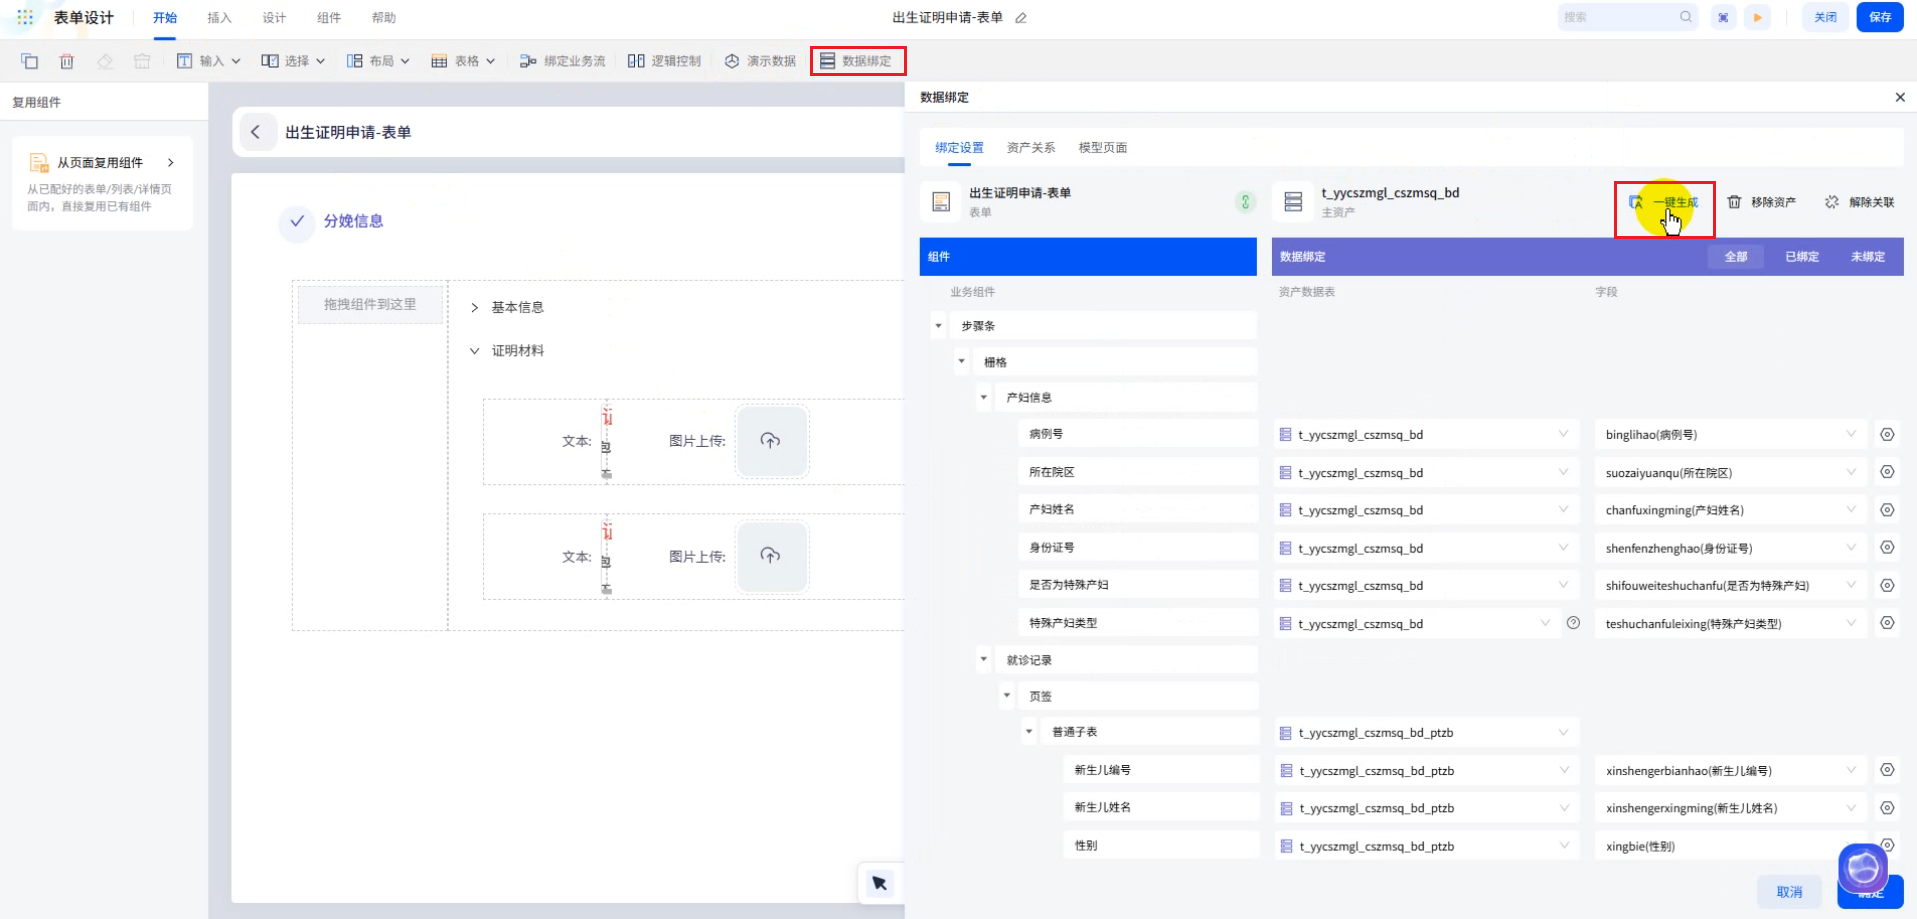Screen dimensions: 1917x919
Task: Click the edit pencil icon beside the form title
Action: (x=1021, y=17)
